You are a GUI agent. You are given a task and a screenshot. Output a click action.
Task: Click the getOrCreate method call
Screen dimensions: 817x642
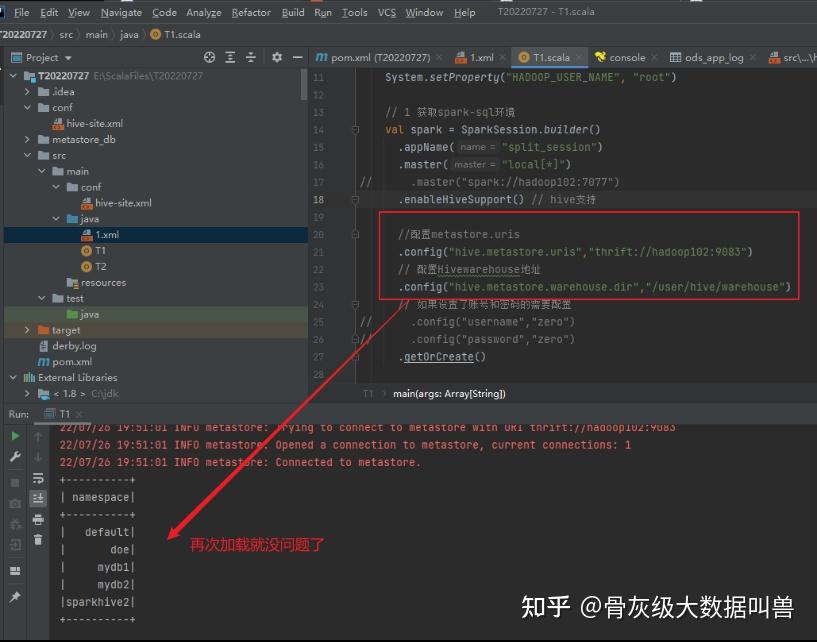(439, 357)
